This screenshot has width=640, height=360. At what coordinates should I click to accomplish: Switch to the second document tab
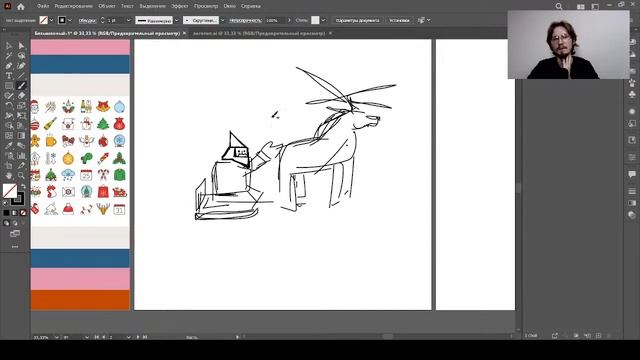(259, 33)
